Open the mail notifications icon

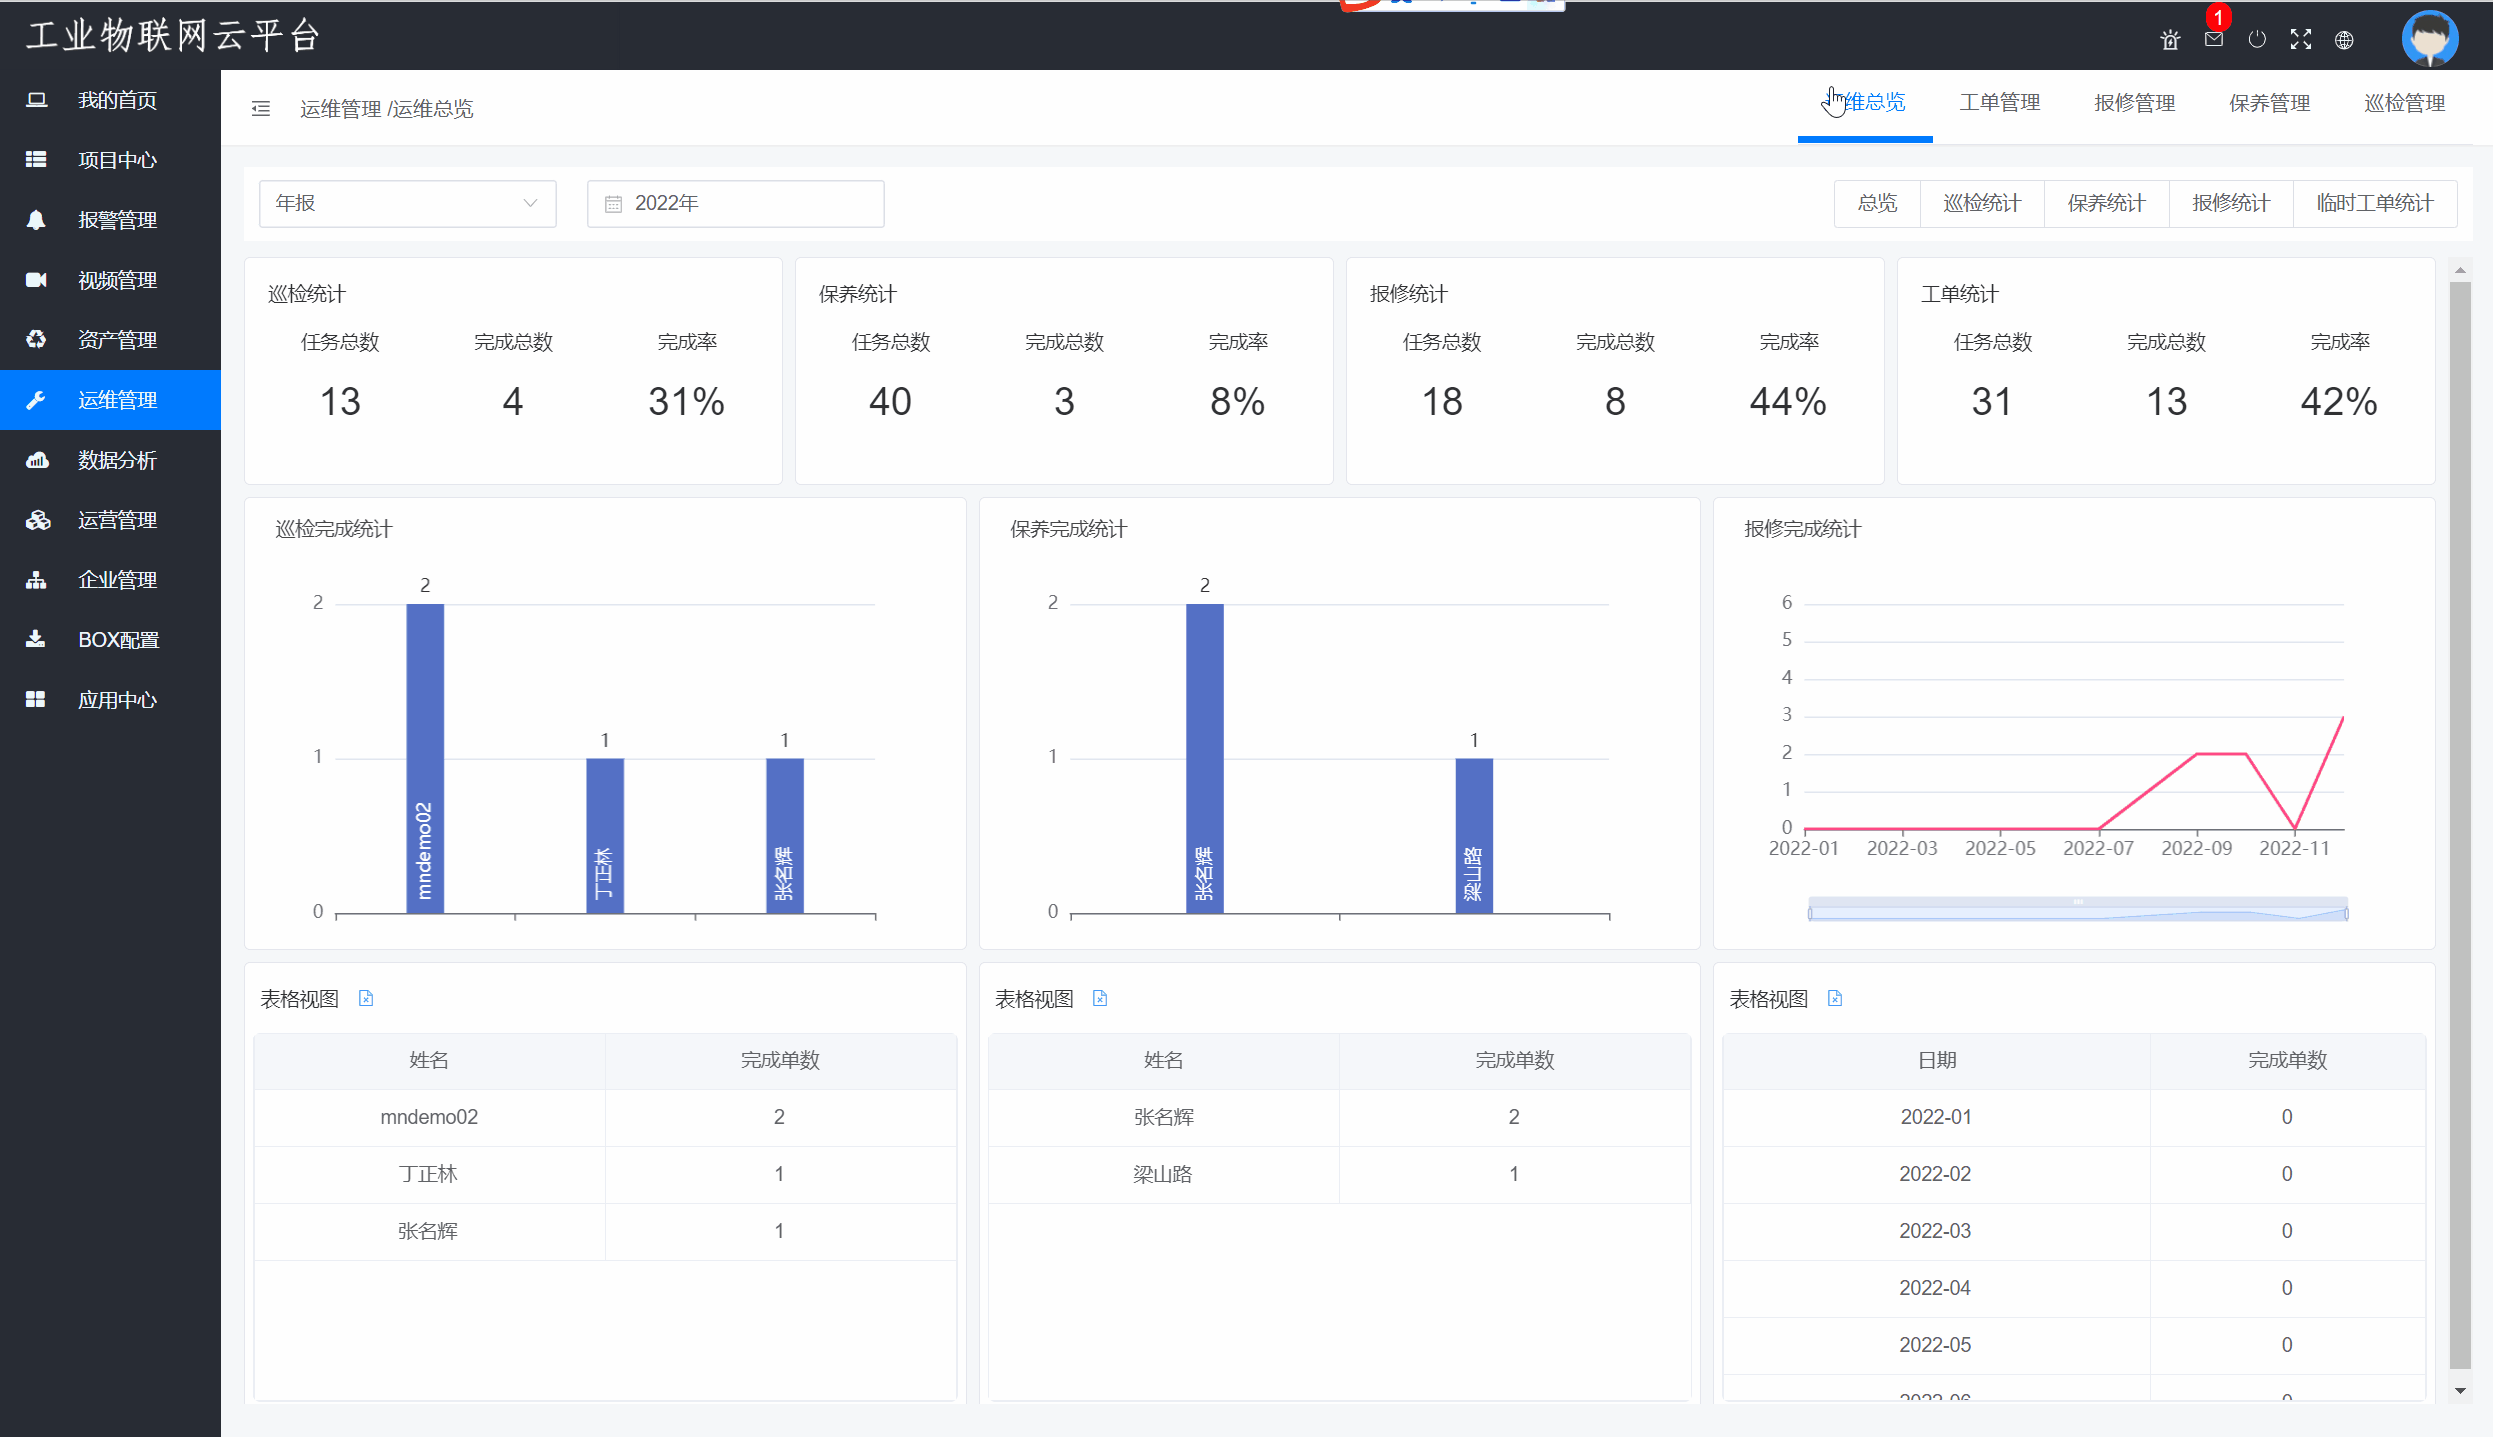pos(2213,40)
